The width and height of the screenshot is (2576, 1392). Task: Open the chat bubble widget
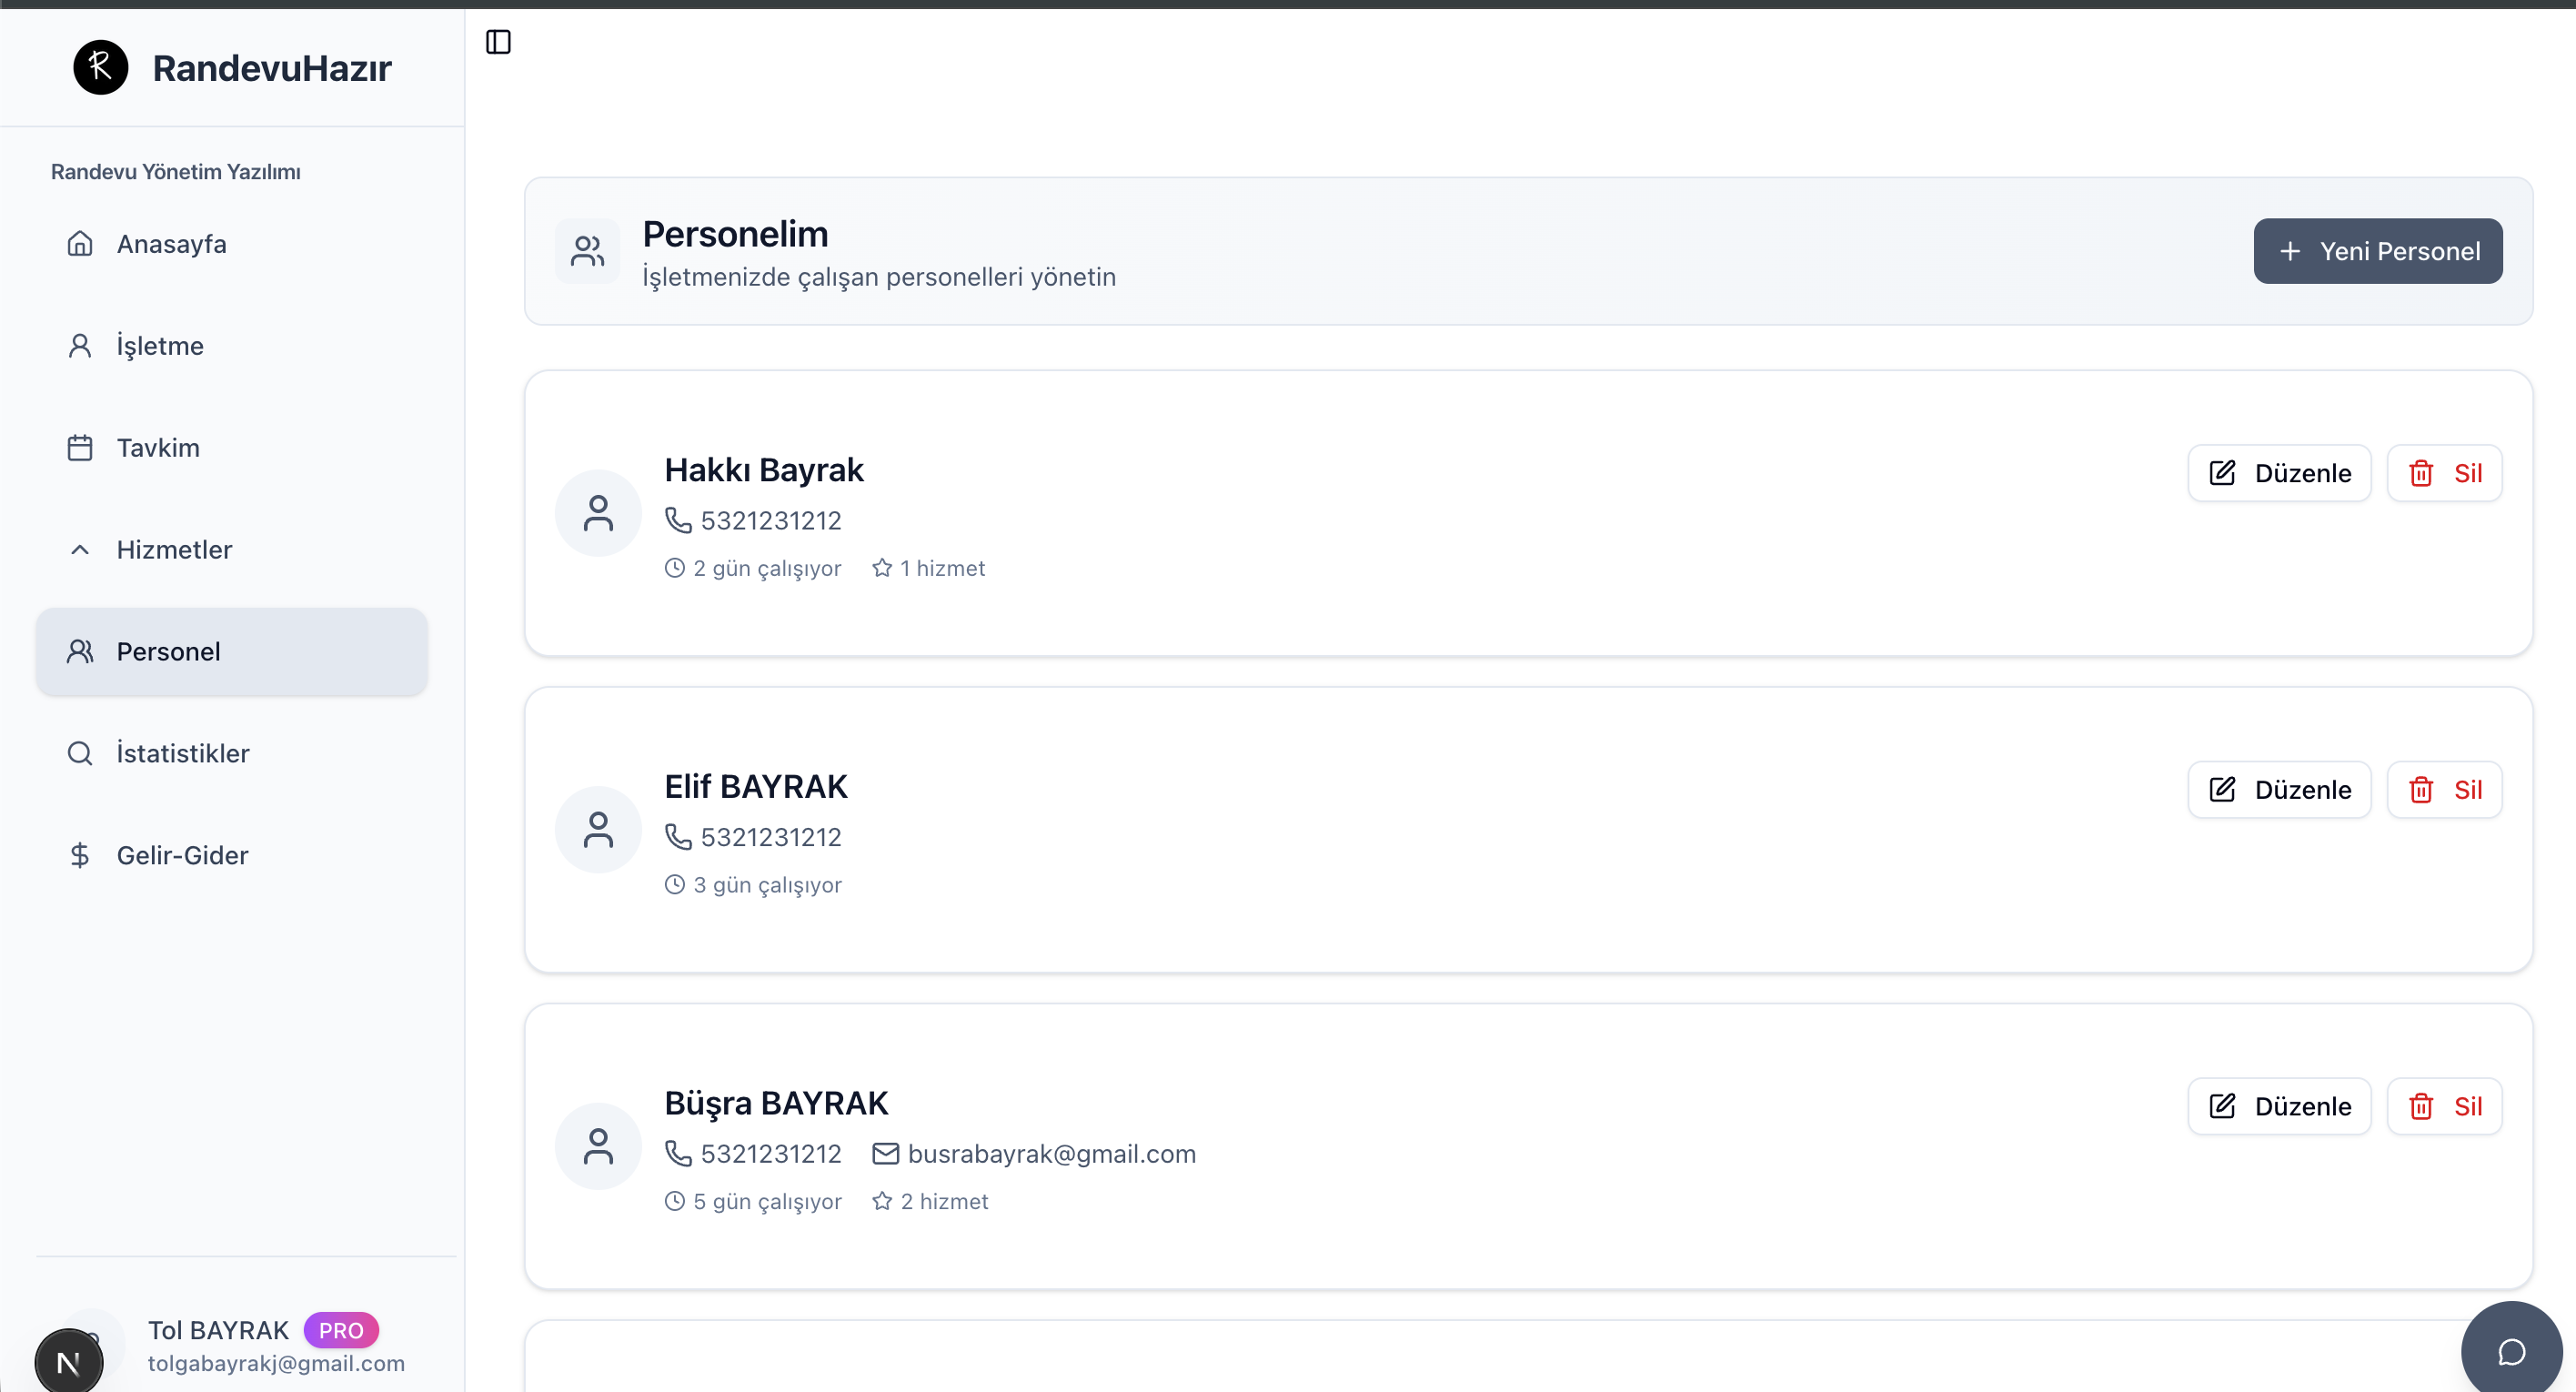coord(2511,1351)
